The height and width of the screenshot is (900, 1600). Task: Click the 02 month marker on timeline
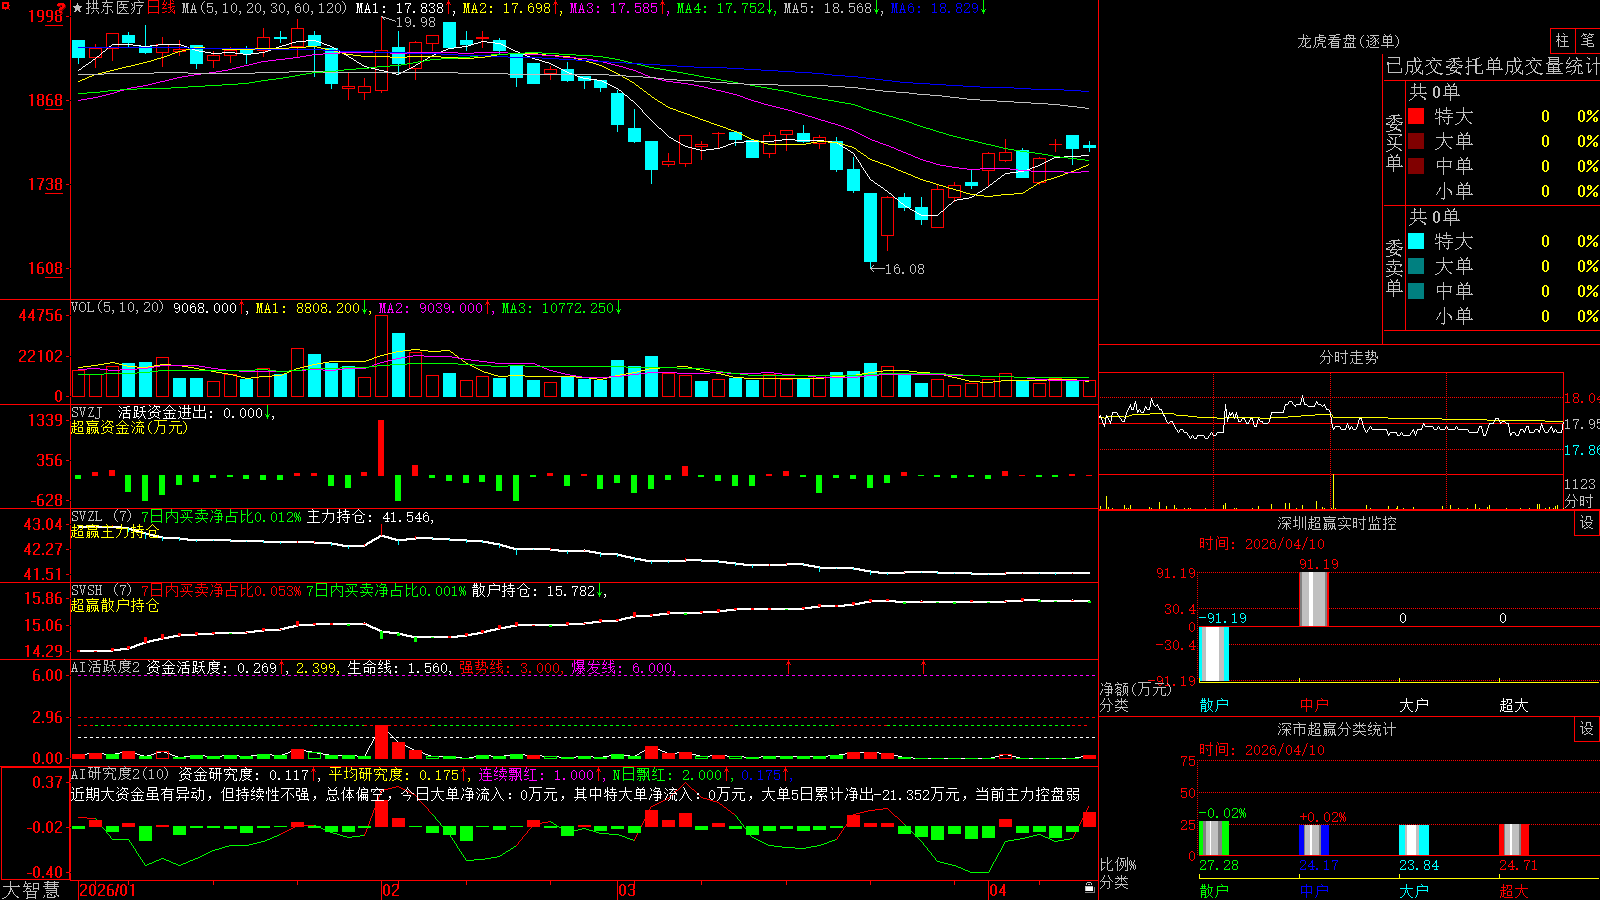(391, 890)
